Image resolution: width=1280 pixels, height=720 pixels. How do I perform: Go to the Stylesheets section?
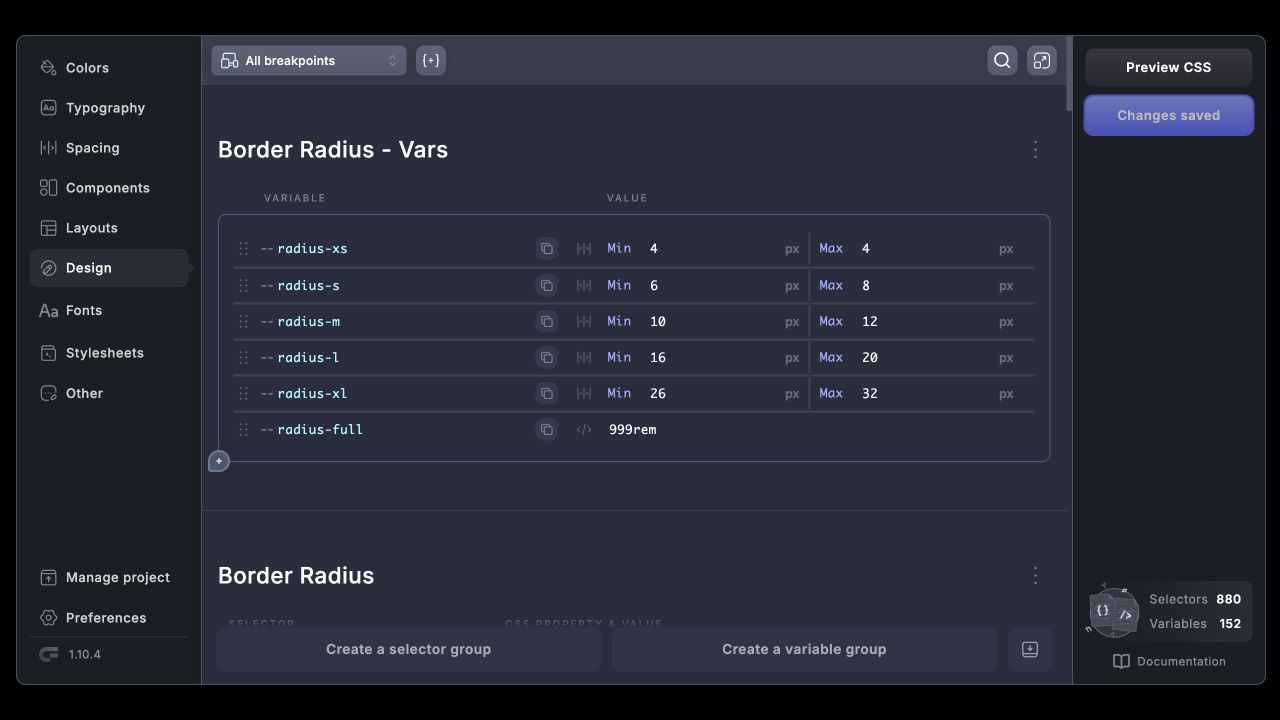coord(109,353)
